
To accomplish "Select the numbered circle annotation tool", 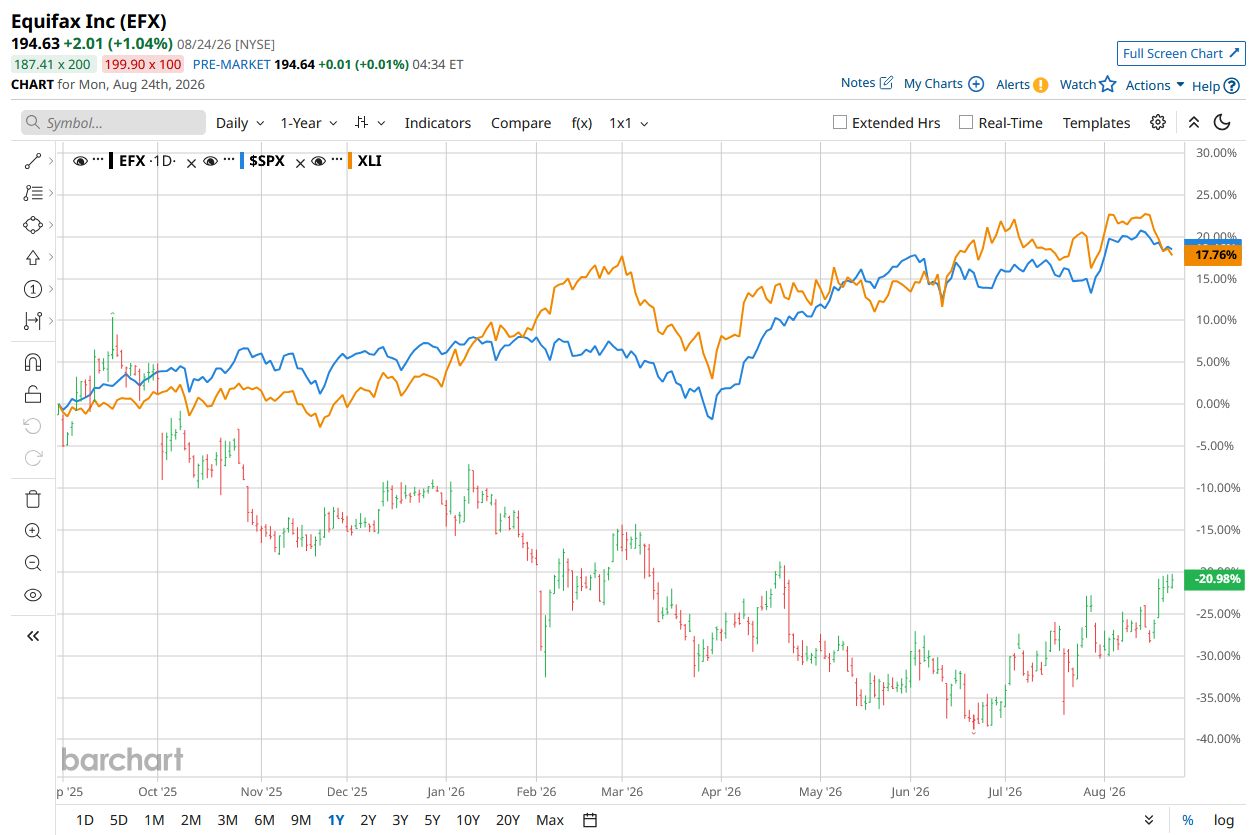I will (x=32, y=289).
